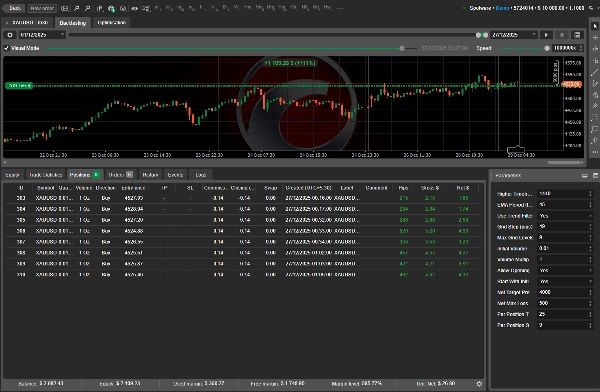Adjust the Per Position SL stepper
Viewport: 600px width, 392px height.
point(590,325)
